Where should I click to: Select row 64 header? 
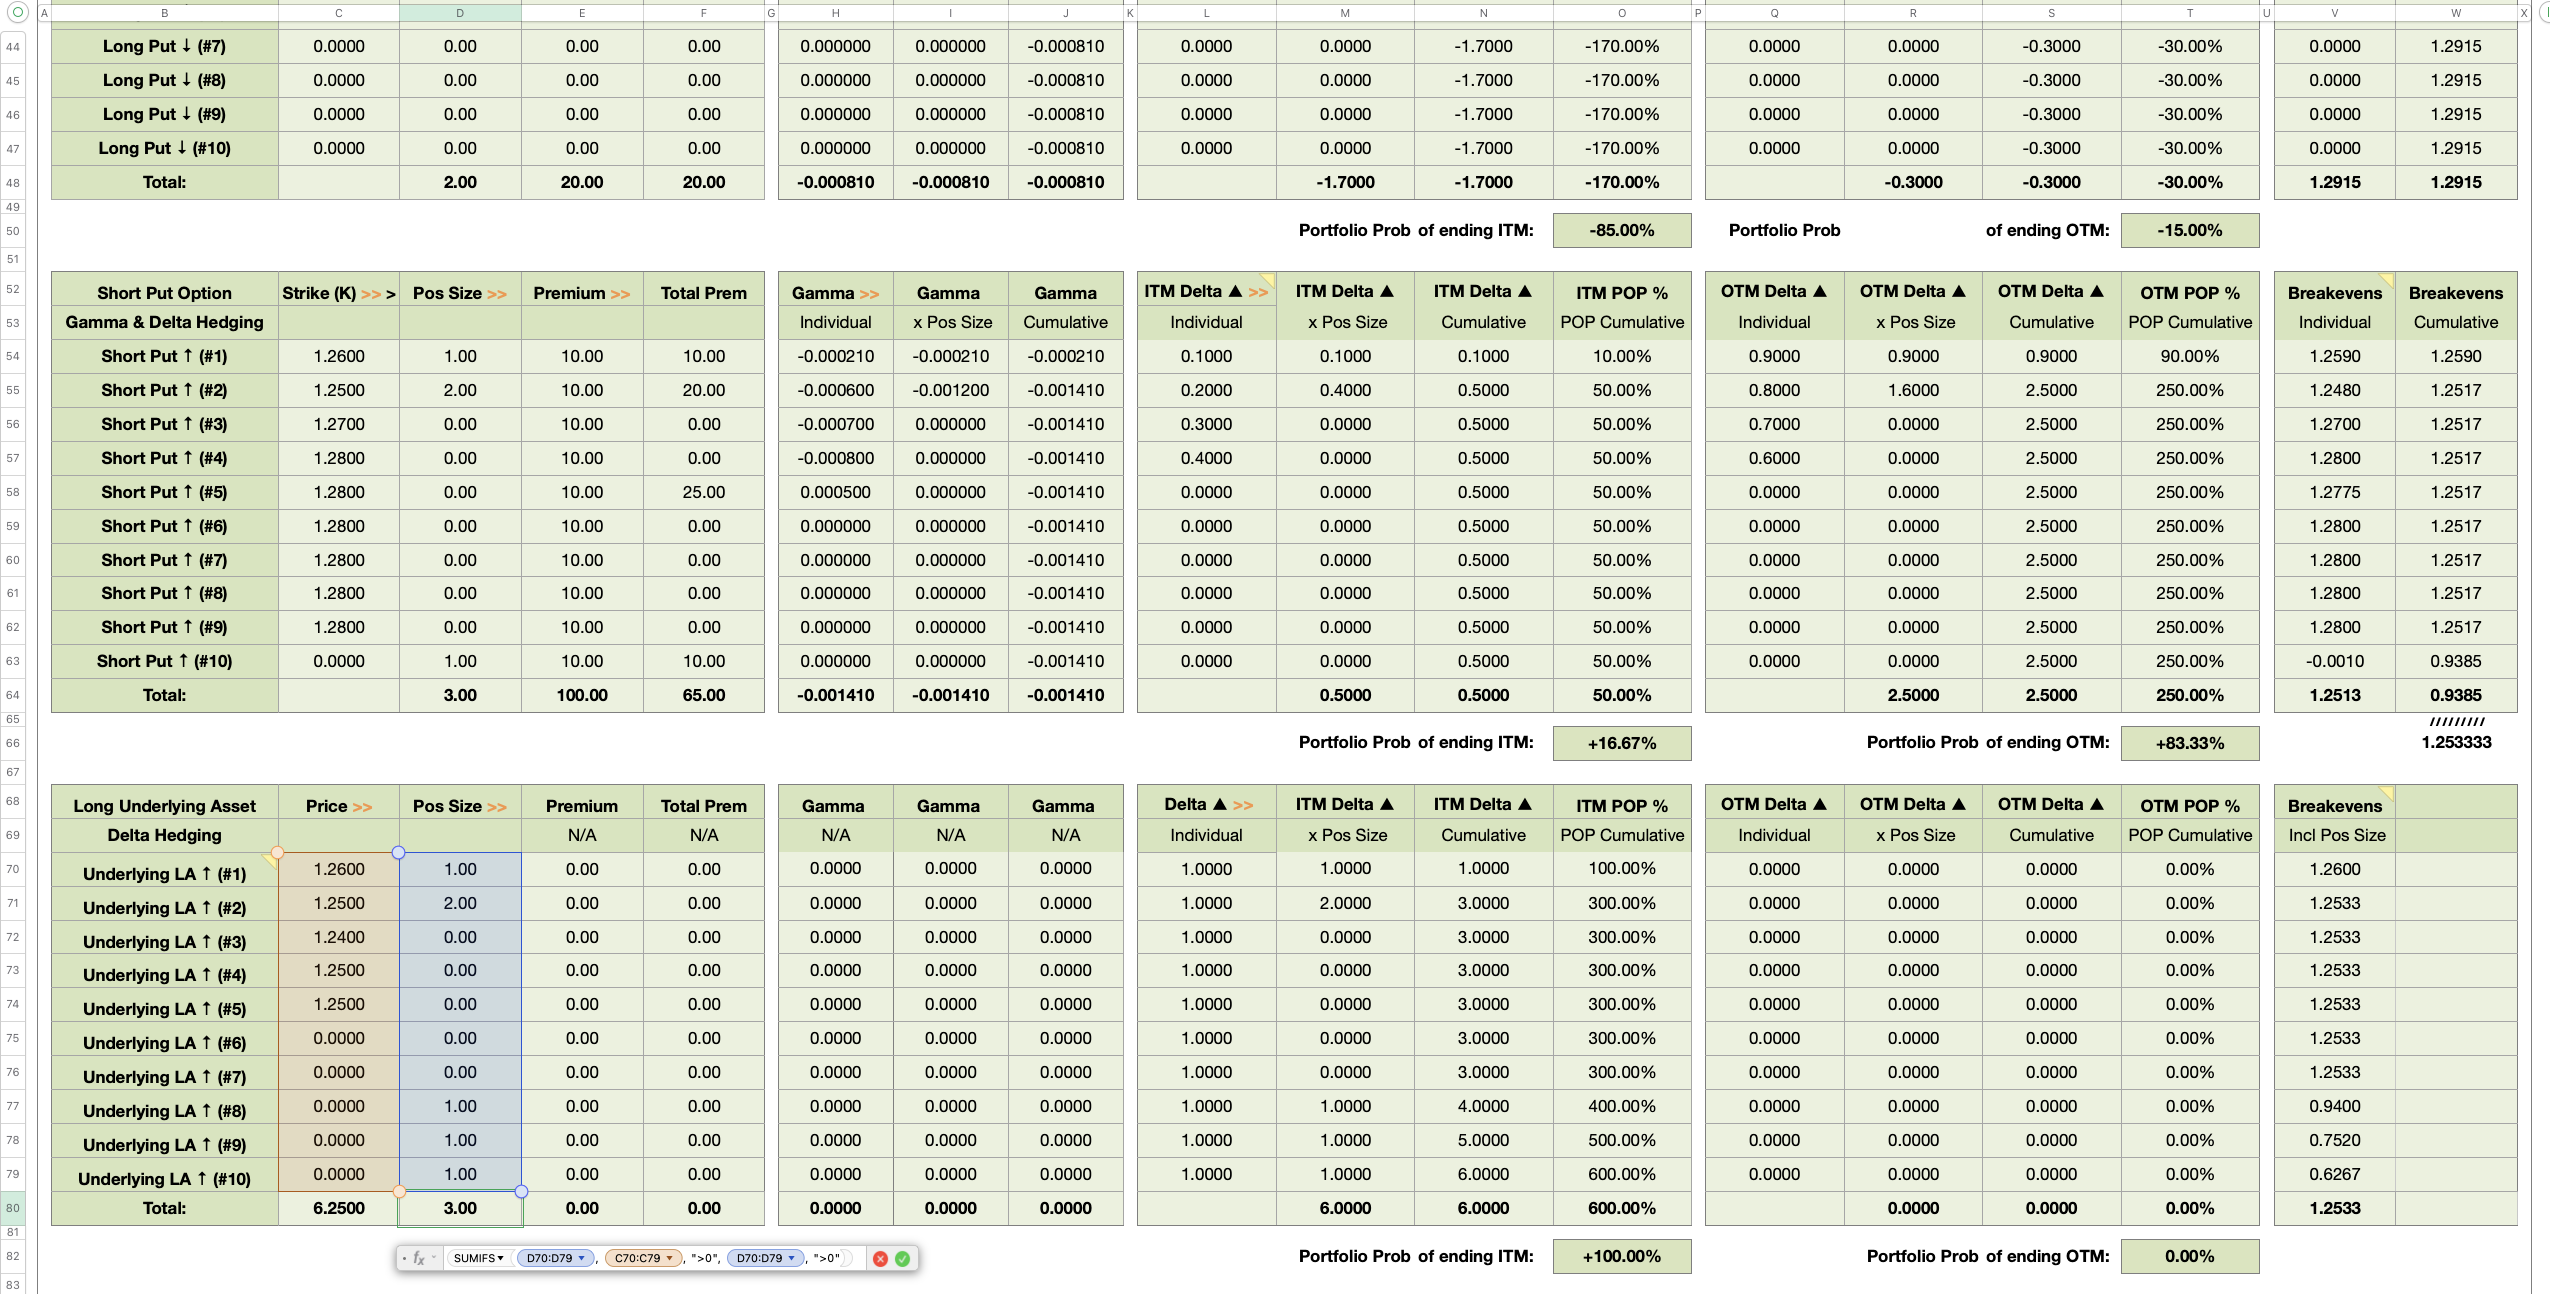13,695
